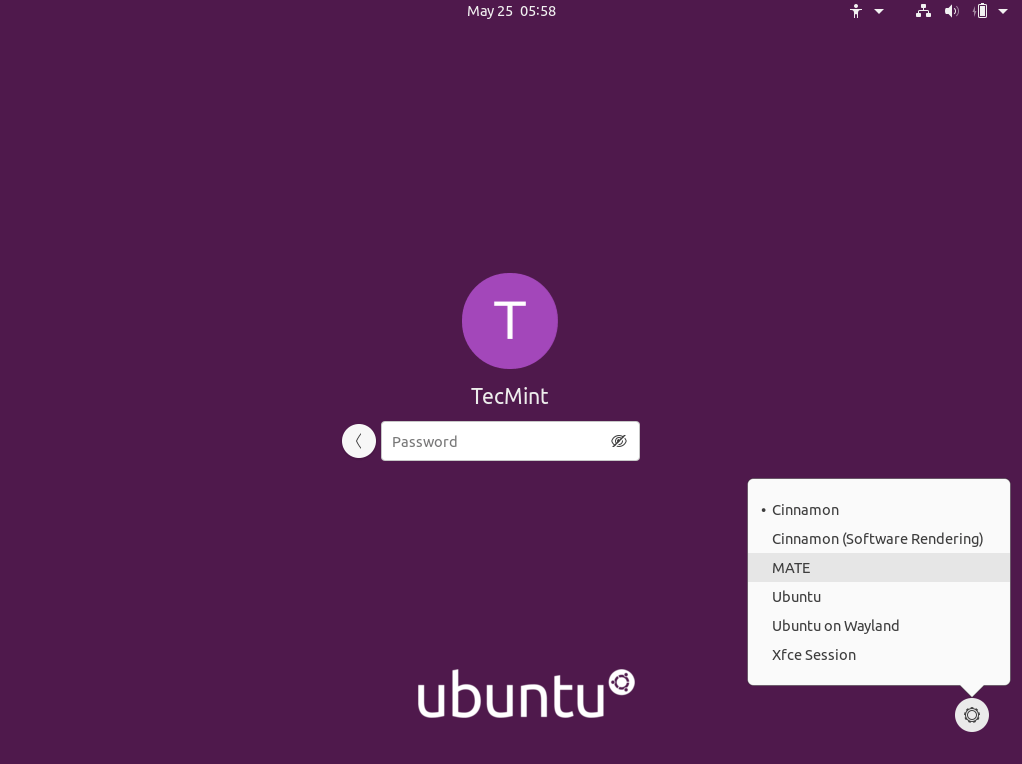
Task: Select Ubuntu on Wayland session
Action: pyautogui.click(x=879, y=626)
